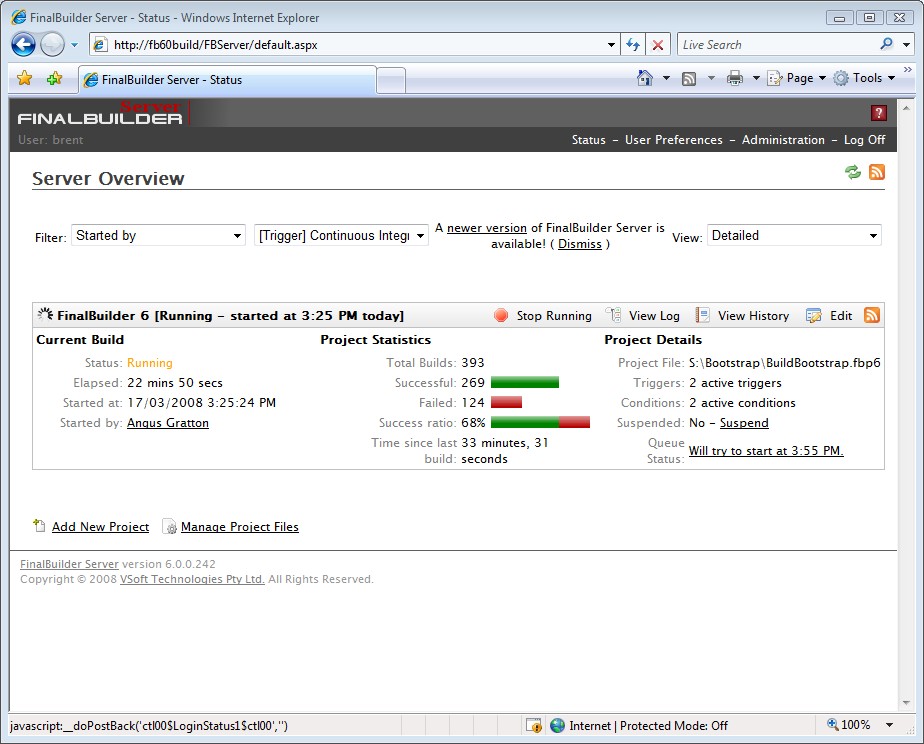Open the zoom level dropdown arrow
This screenshot has height=744, width=924.
click(x=889, y=725)
